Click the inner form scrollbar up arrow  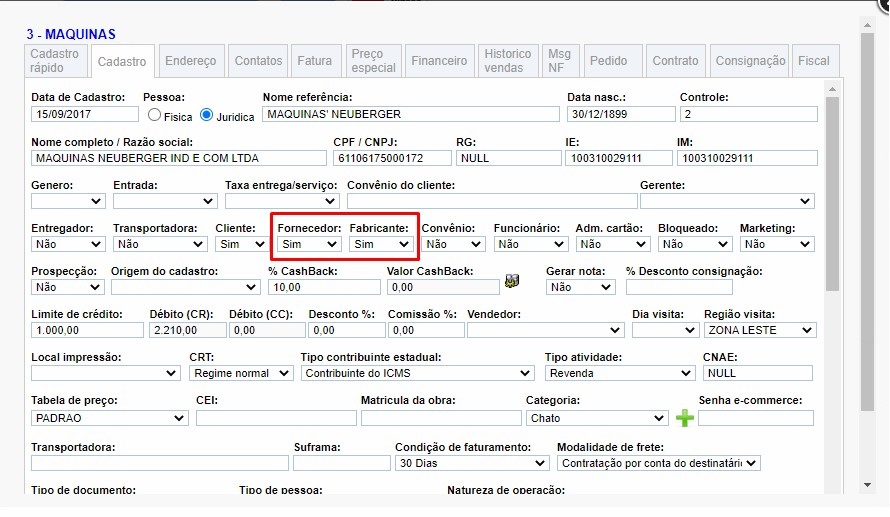[x=832, y=90]
